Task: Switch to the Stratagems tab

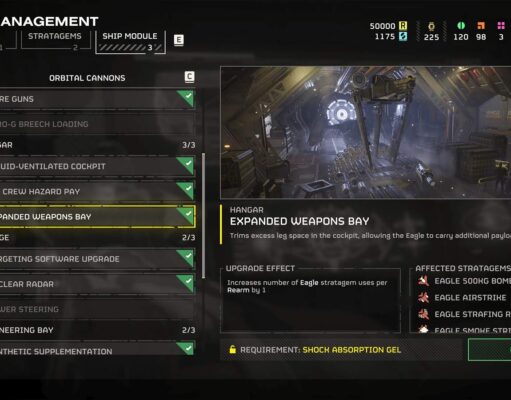Action: click(55, 40)
